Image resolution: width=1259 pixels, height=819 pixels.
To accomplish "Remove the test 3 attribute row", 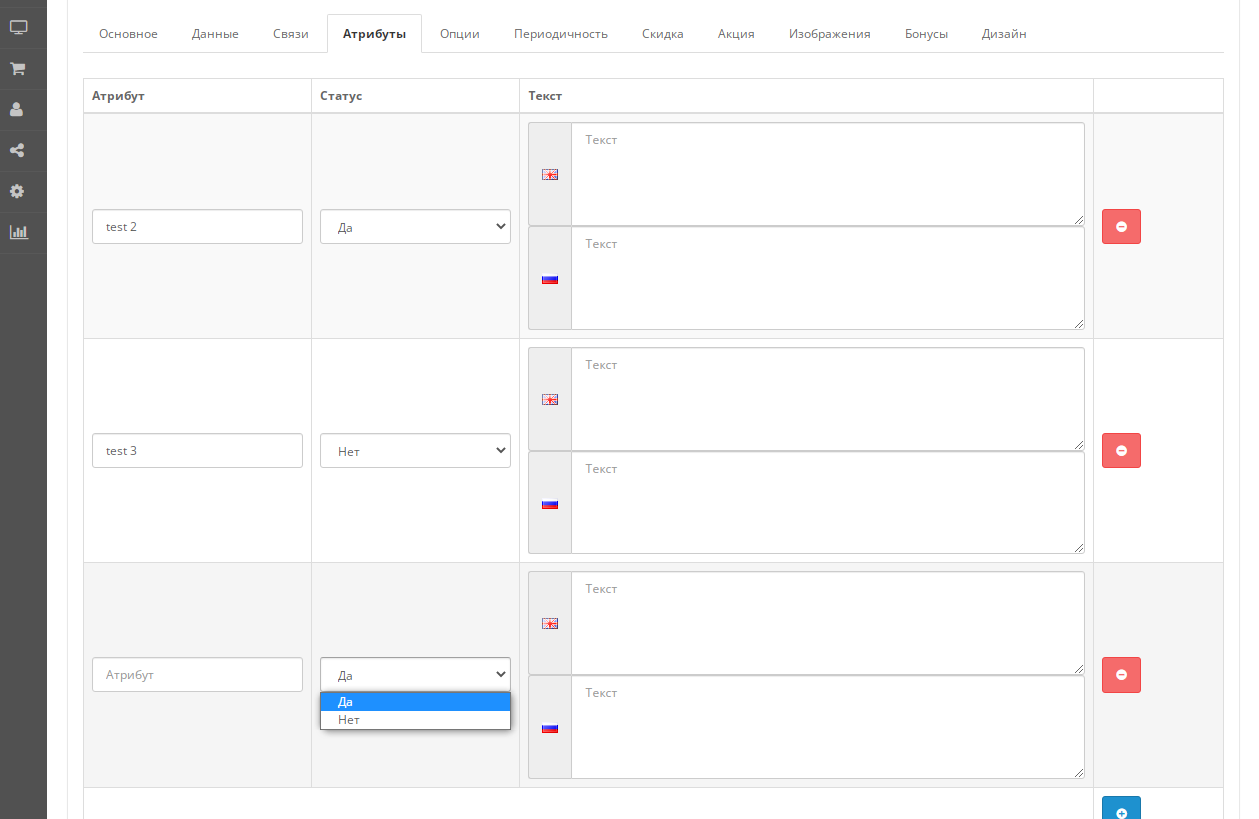I will 1120,451.
